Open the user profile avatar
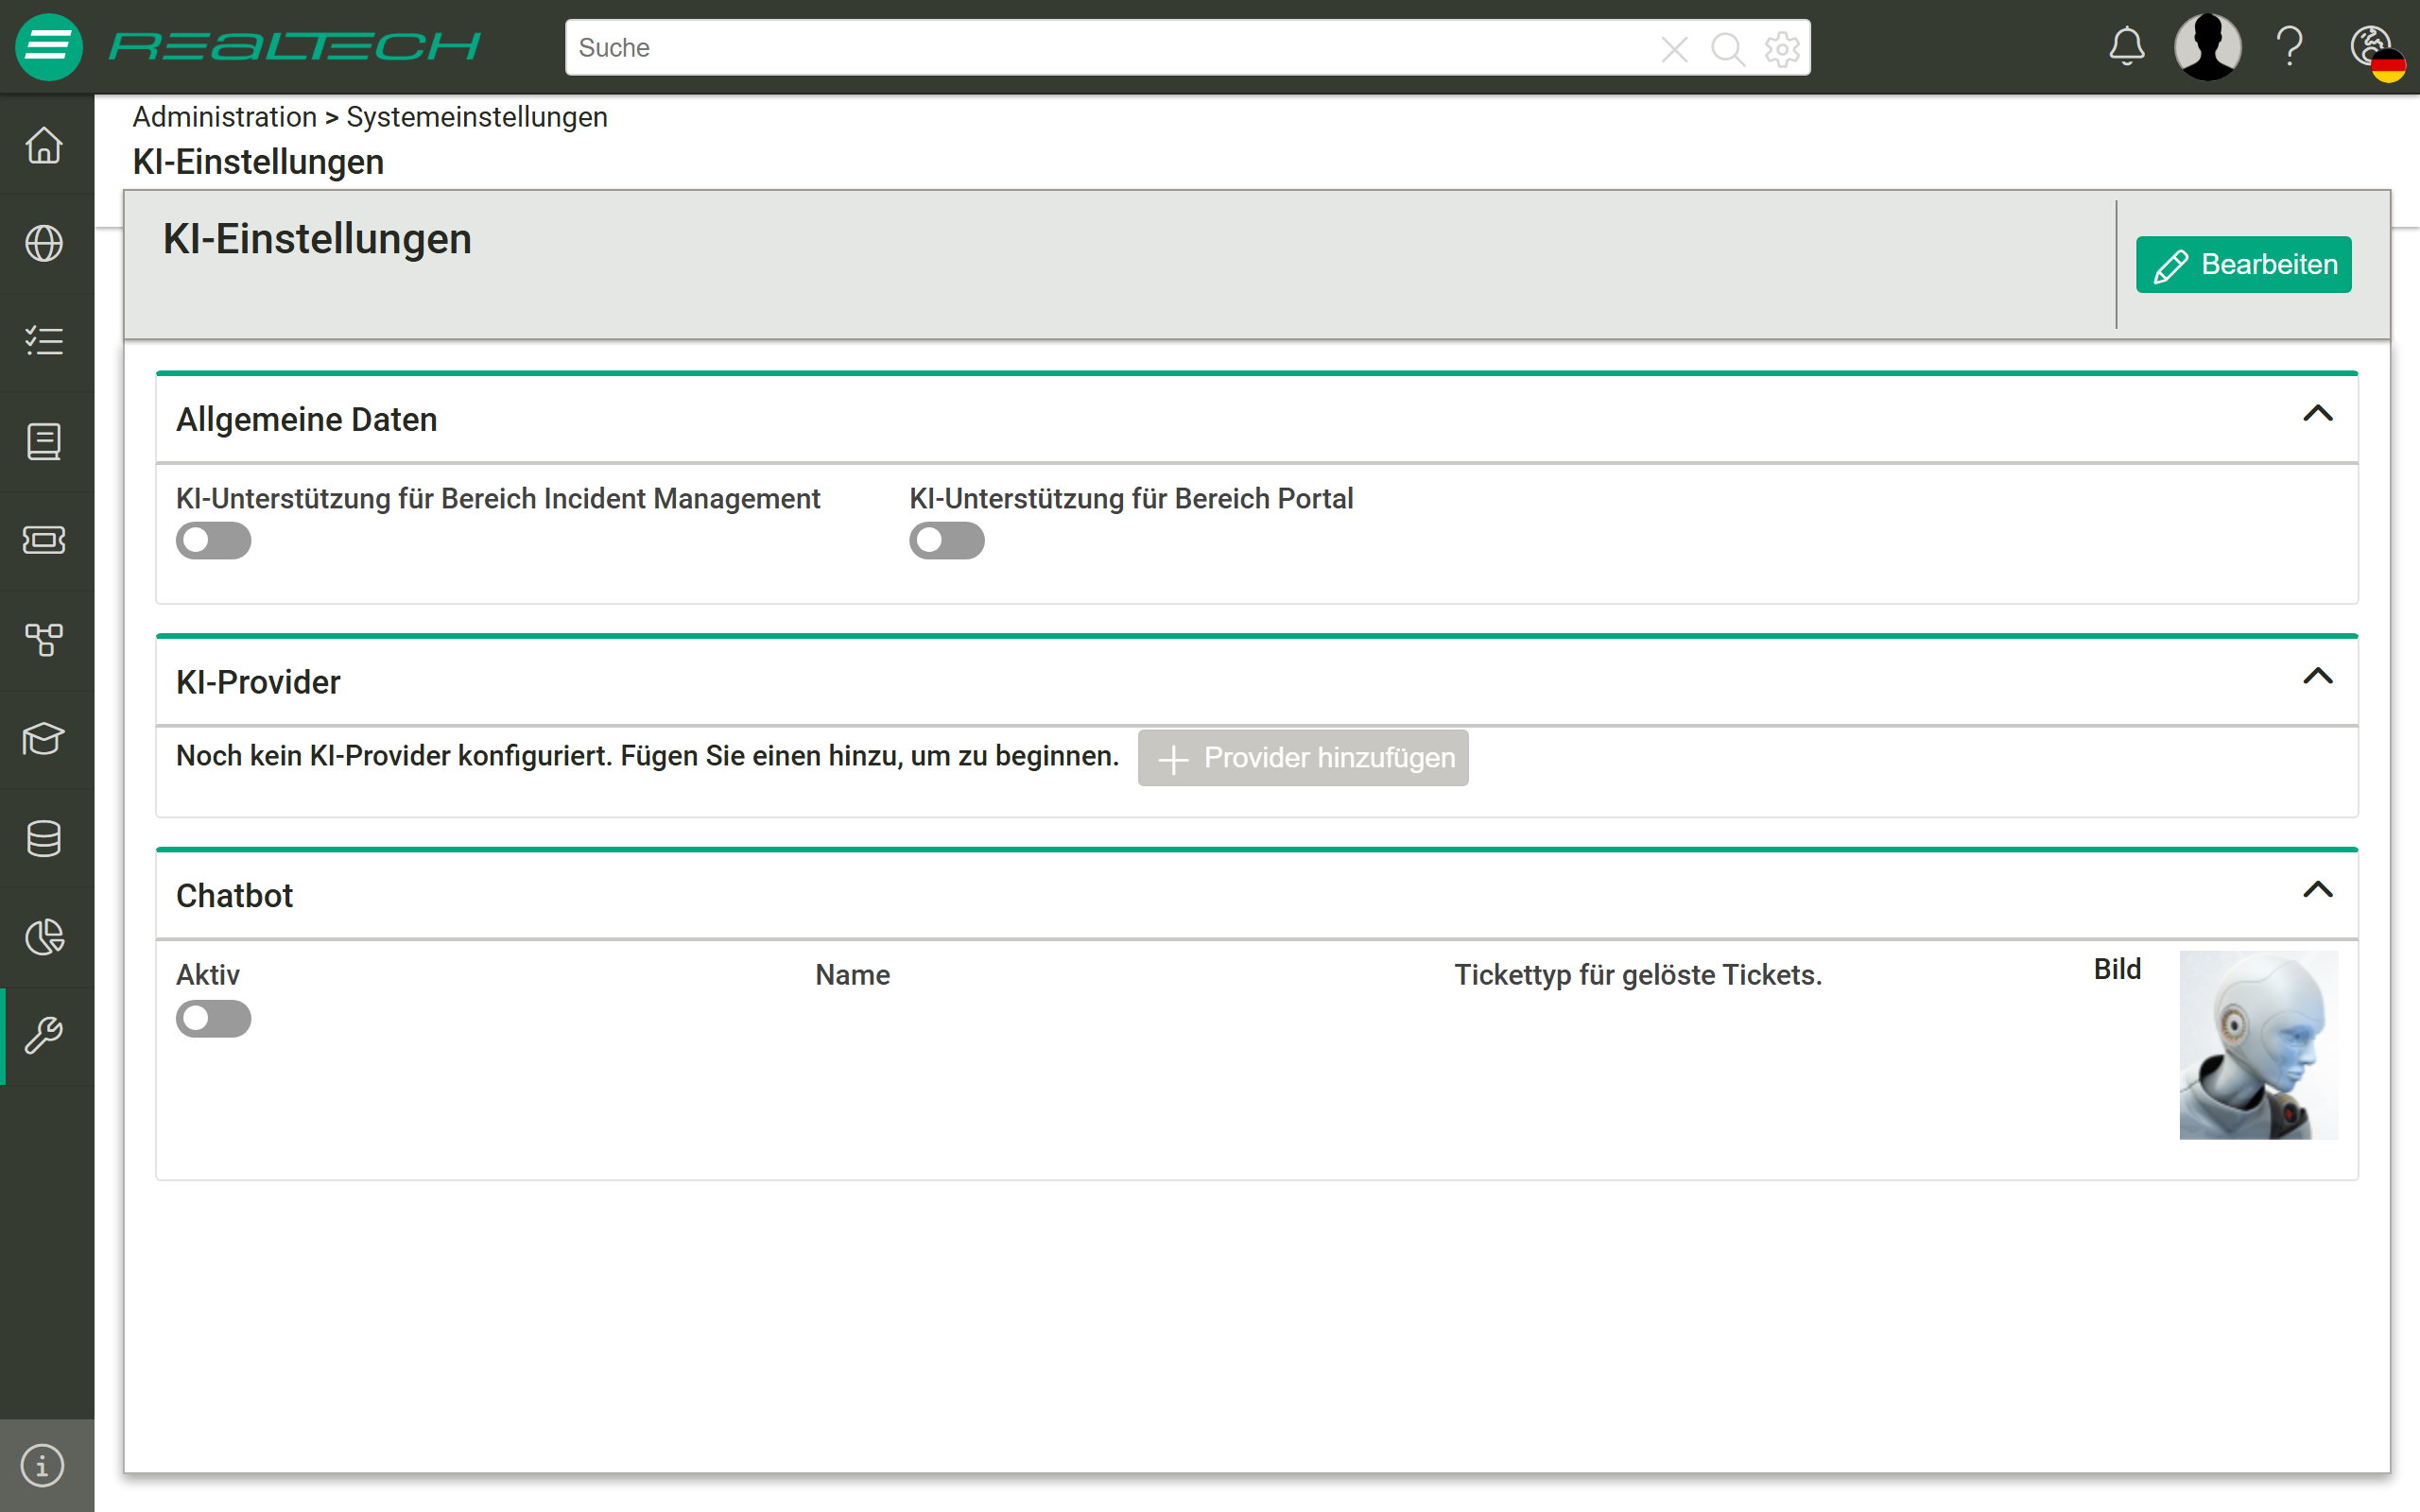The image size is (2420, 1512). coord(2207,47)
